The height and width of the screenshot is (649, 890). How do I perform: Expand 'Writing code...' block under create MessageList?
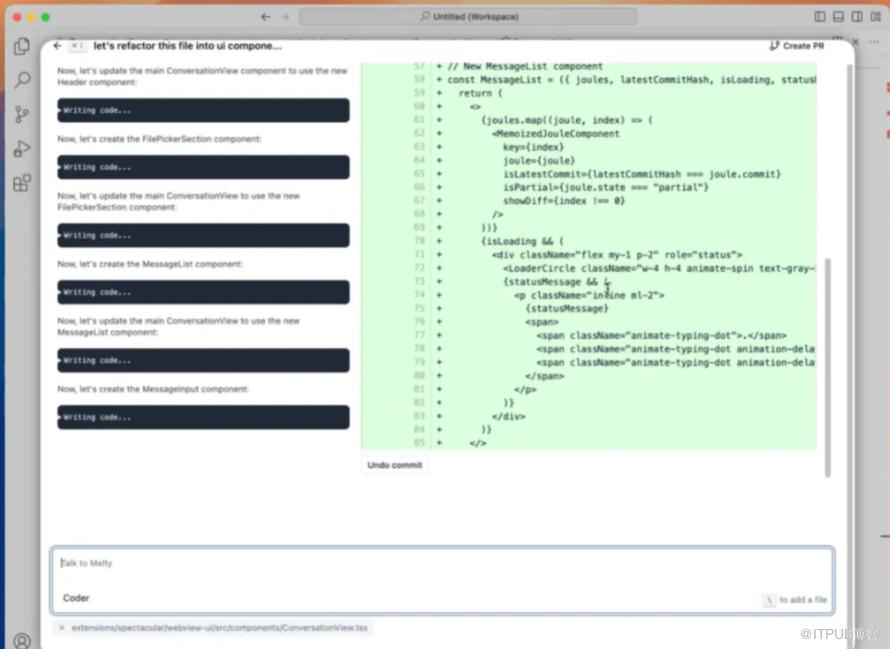[x=203, y=292]
